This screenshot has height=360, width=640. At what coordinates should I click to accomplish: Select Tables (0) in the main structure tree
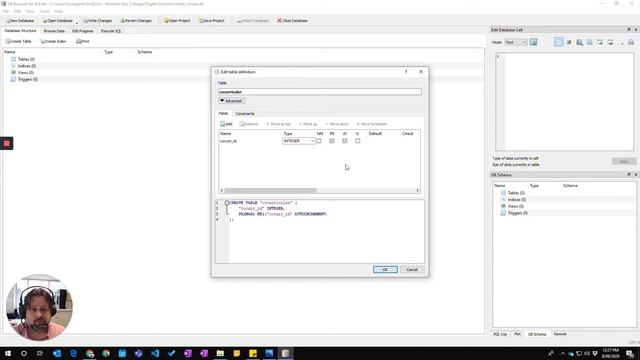tap(26, 59)
